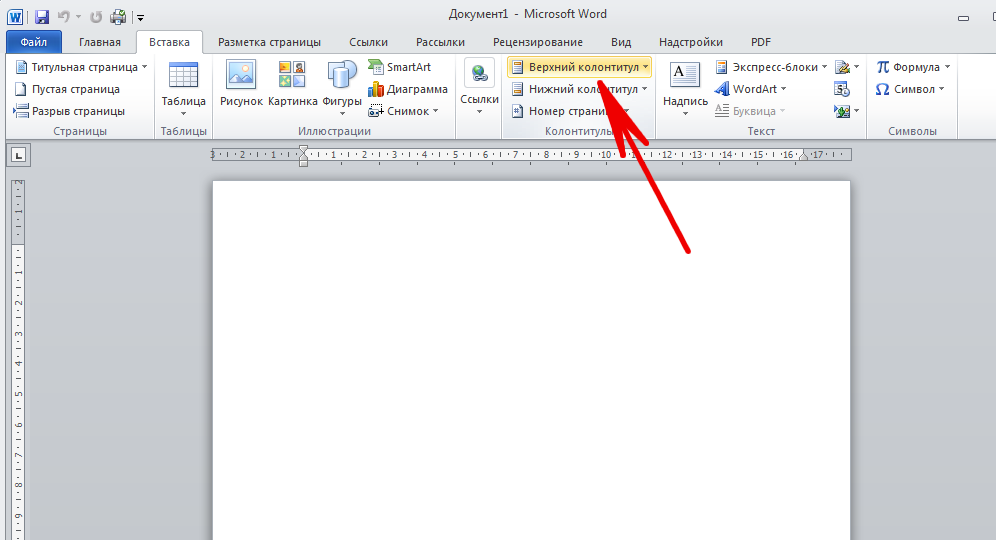
Task: Open Верхний колонтитул header menu
Action: pos(579,67)
